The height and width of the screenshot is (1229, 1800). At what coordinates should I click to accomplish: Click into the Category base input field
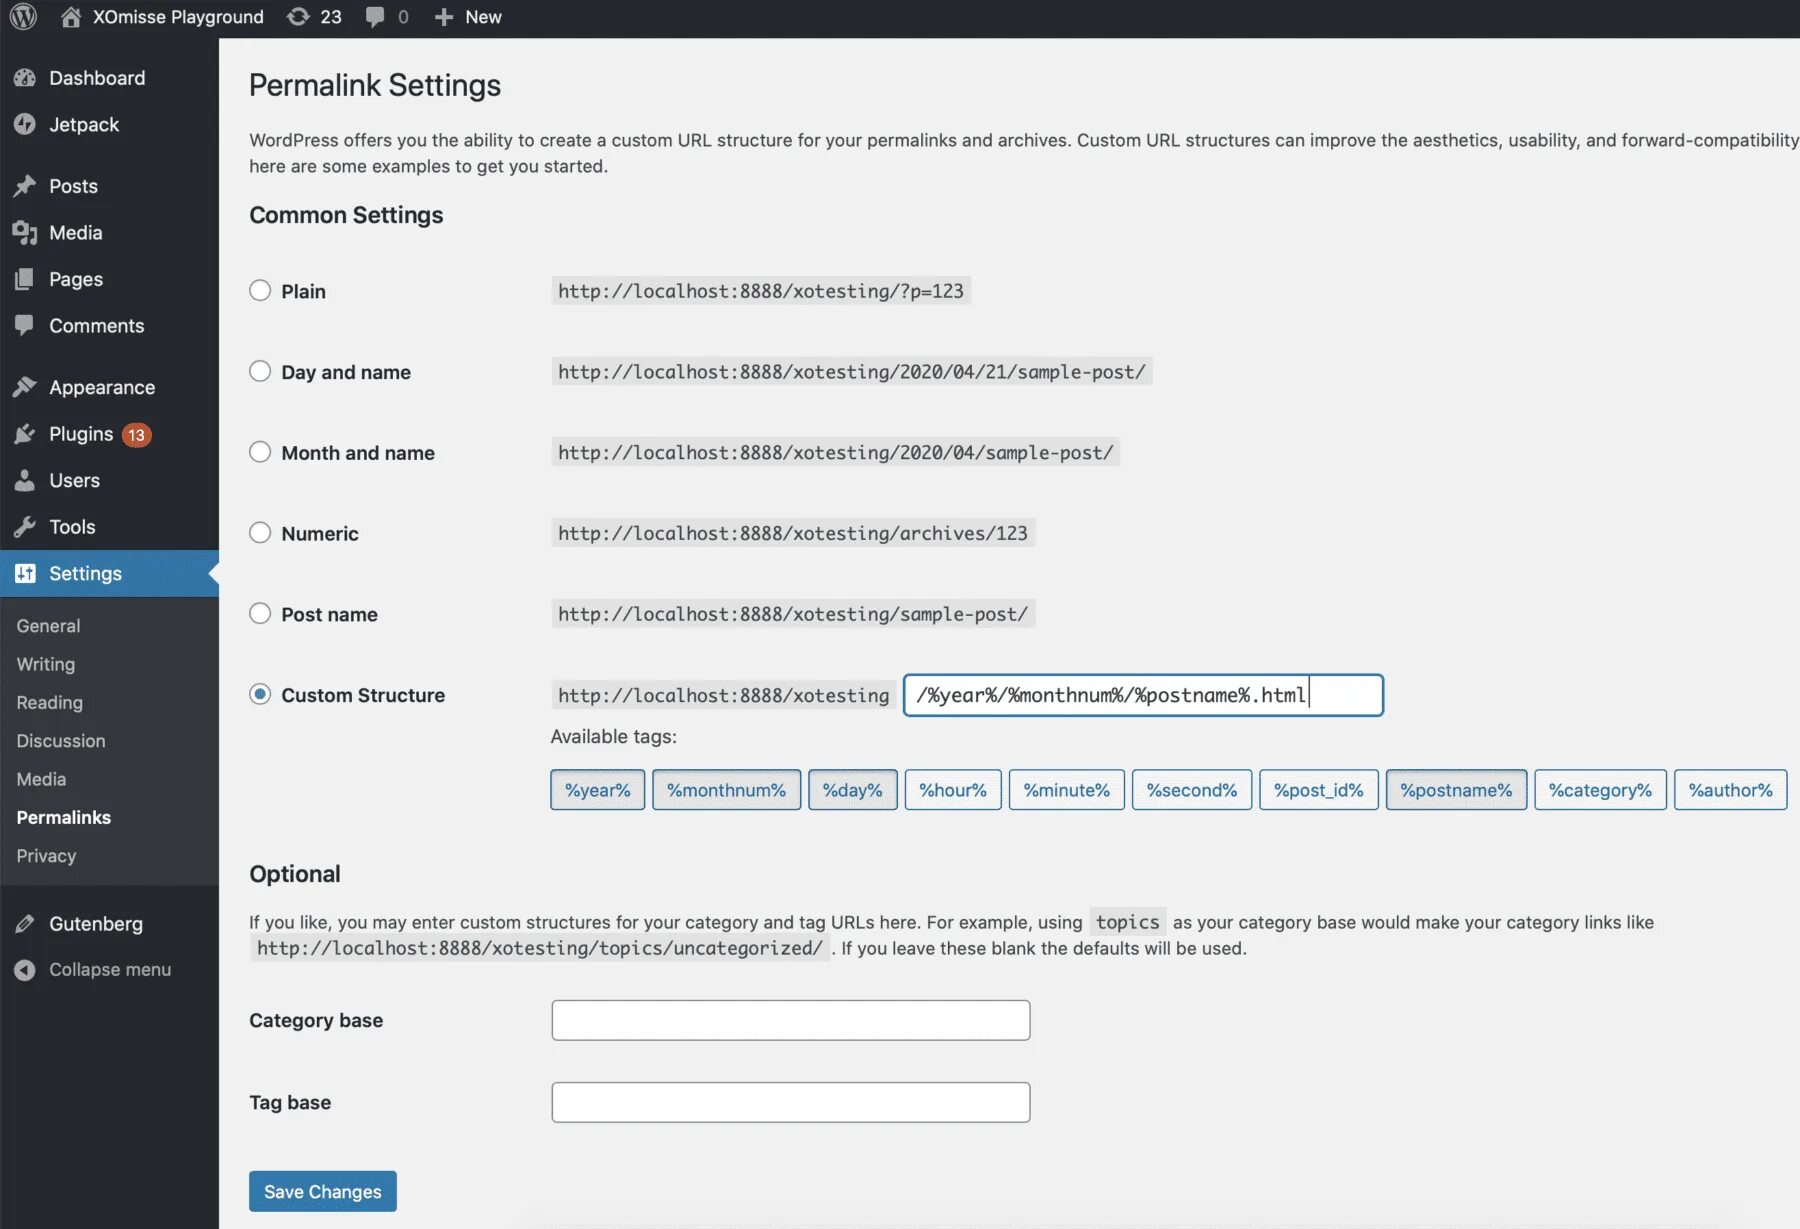click(x=791, y=1020)
